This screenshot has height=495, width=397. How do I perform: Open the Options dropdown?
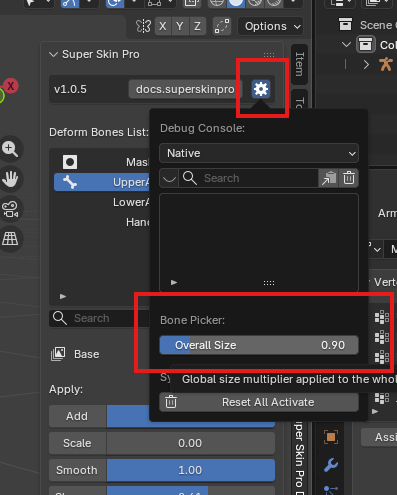pos(271,26)
